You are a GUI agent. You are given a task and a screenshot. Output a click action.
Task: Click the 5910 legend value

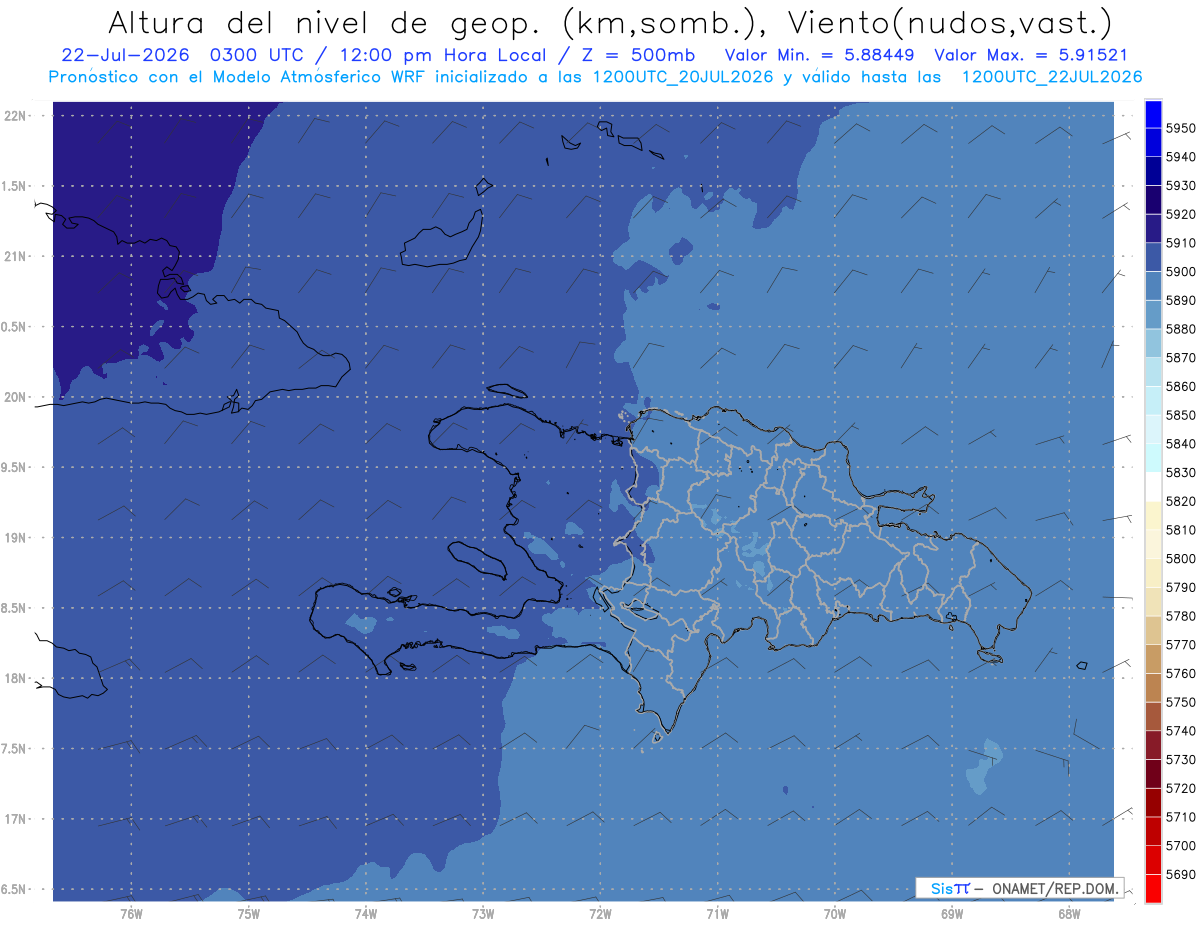tap(1181, 243)
